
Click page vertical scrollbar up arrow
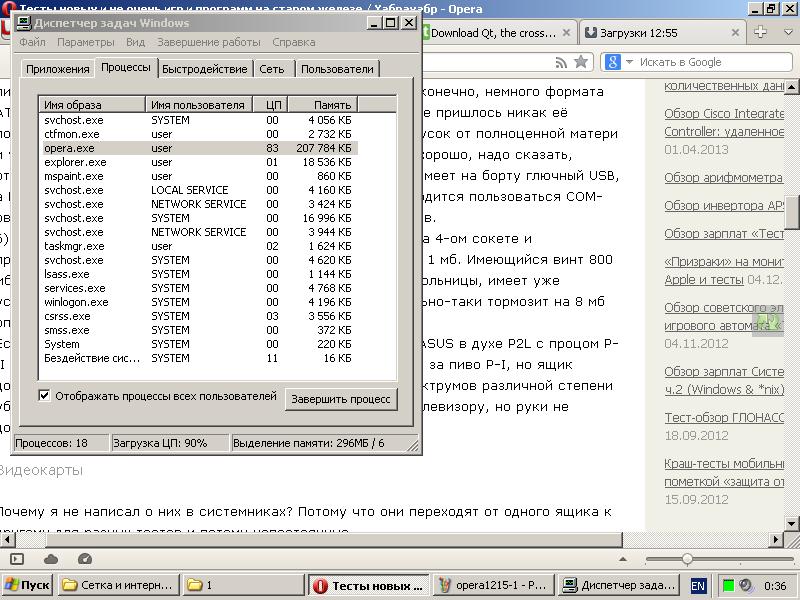[x=791, y=87]
